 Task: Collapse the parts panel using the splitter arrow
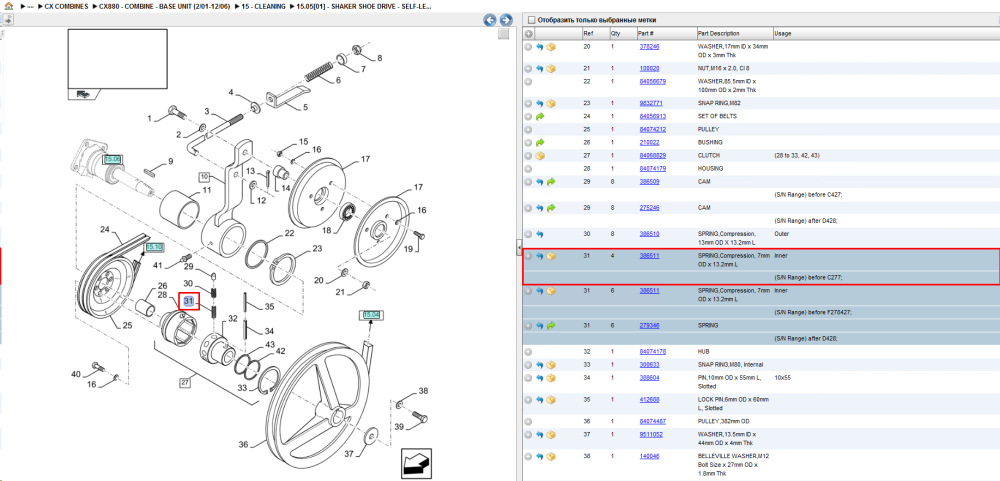pos(519,248)
